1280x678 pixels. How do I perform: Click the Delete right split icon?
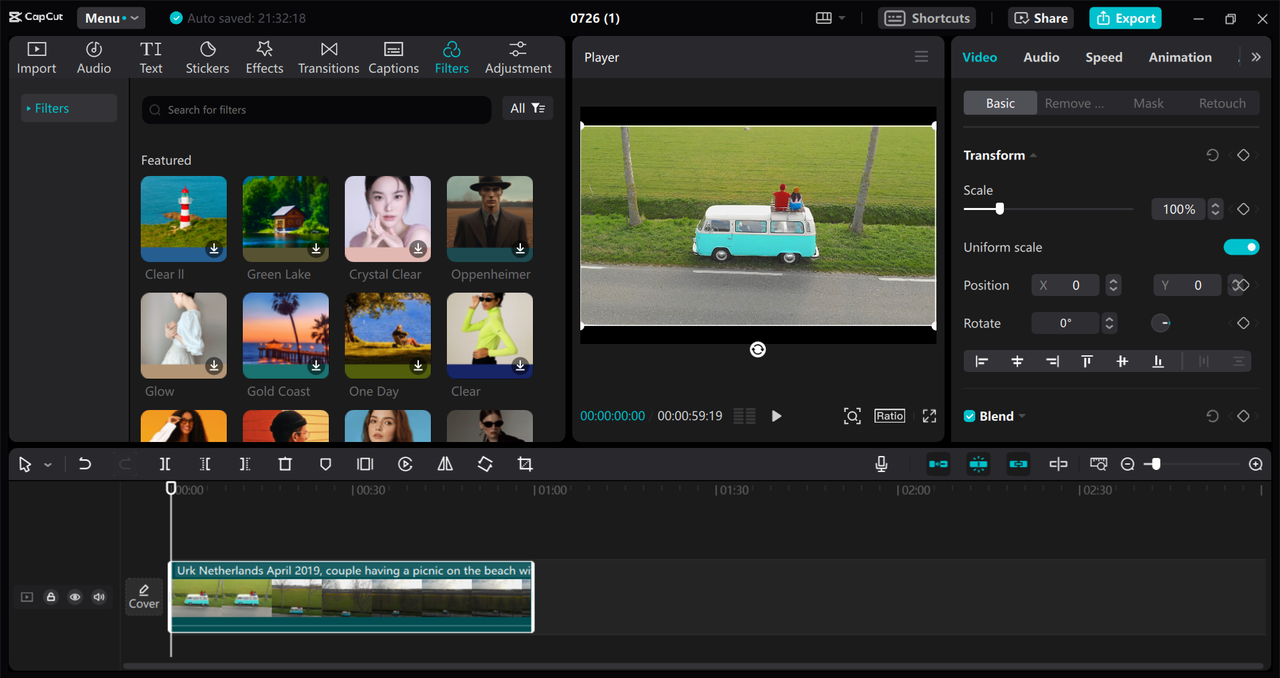[x=245, y=464]
